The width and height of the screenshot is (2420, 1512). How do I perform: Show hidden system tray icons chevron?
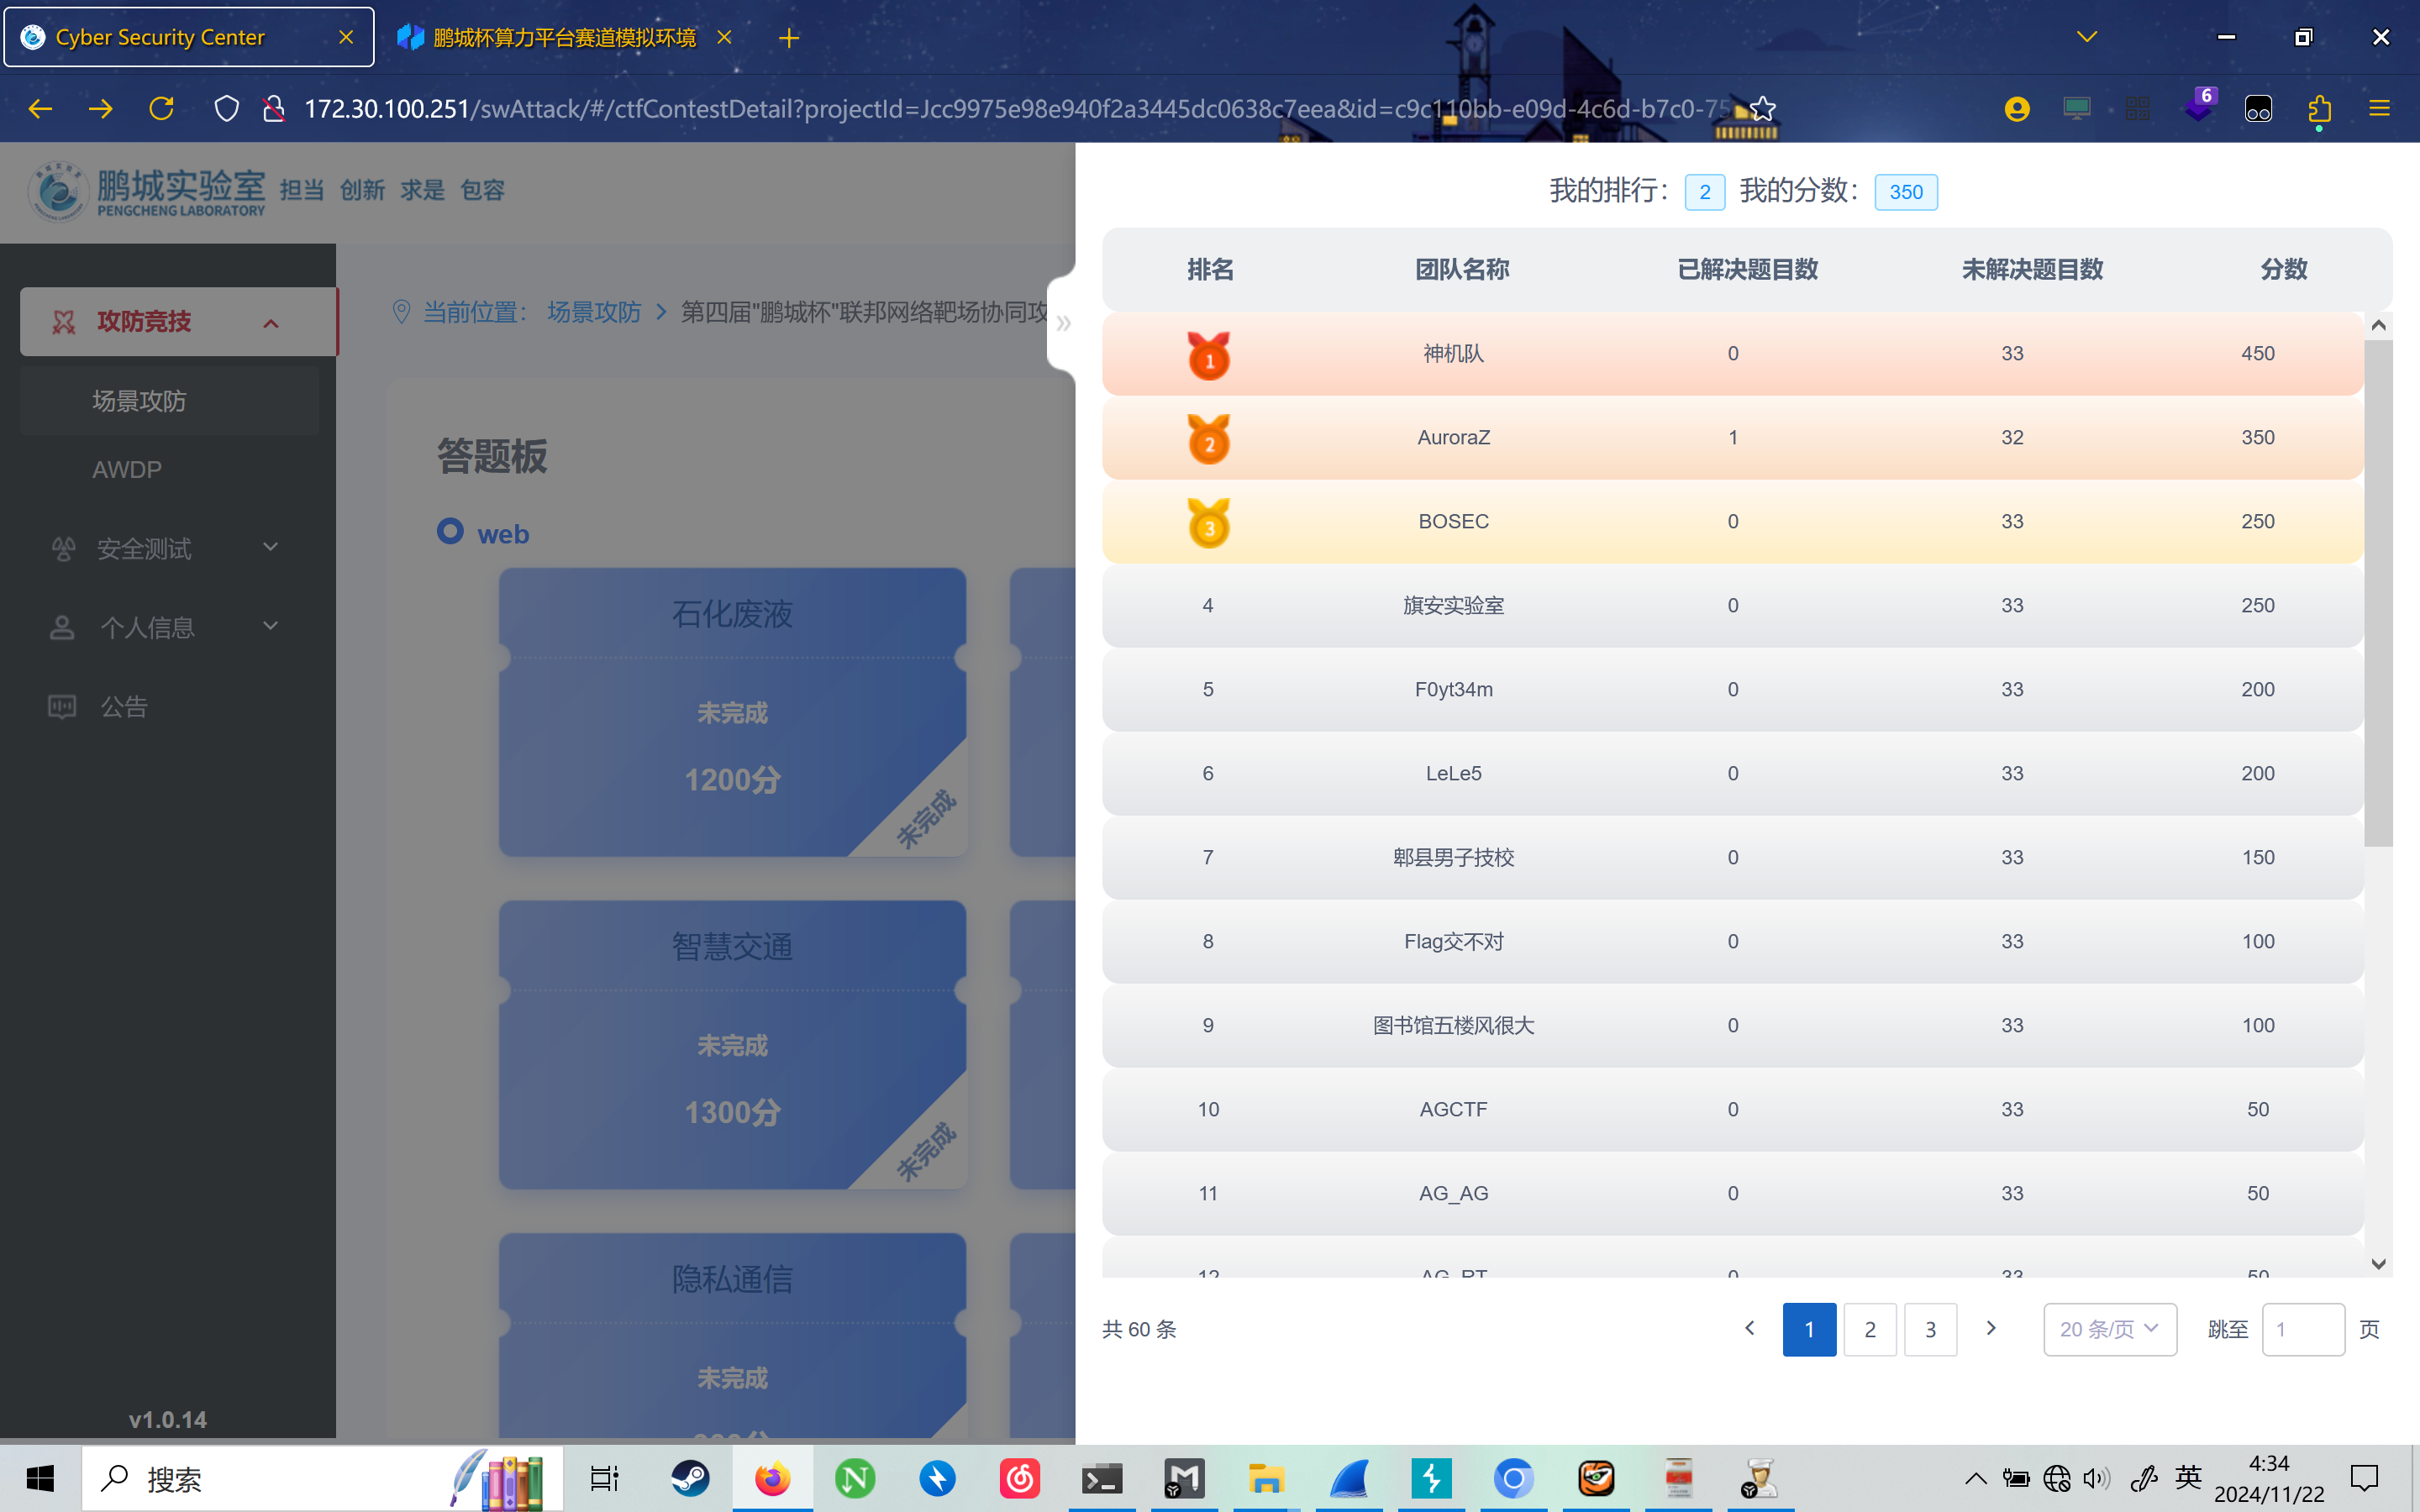pos(1976,1478)
